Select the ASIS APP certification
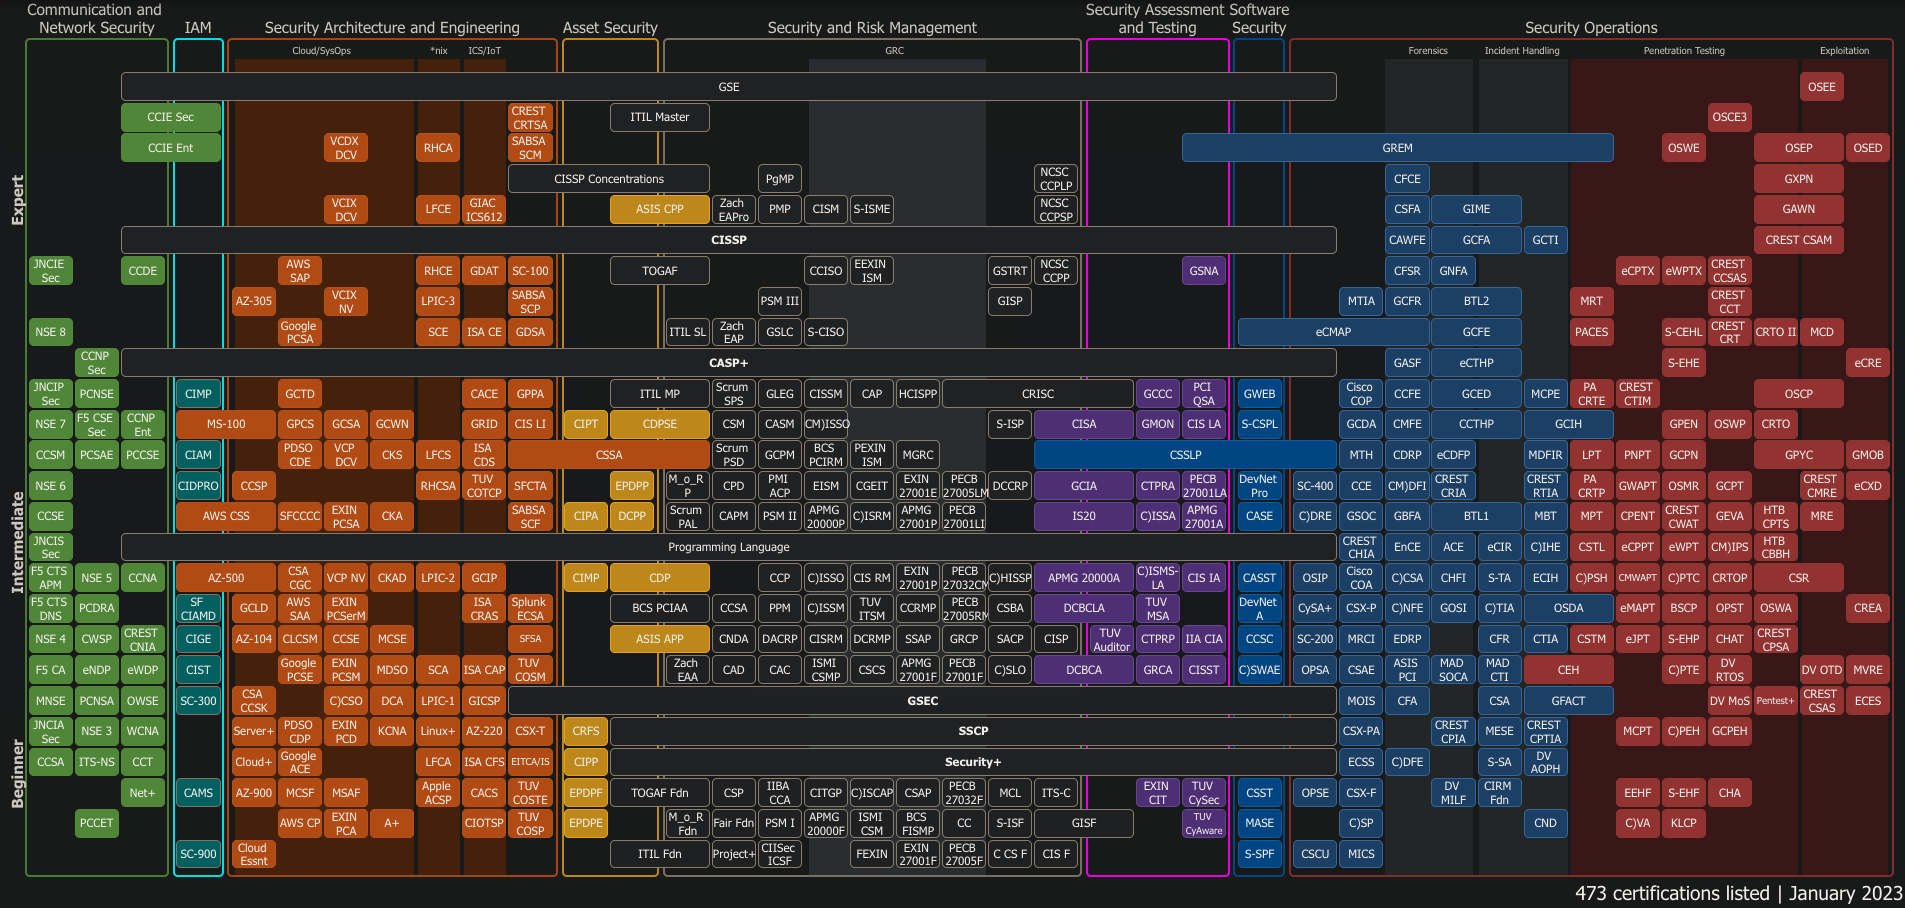 660,639
